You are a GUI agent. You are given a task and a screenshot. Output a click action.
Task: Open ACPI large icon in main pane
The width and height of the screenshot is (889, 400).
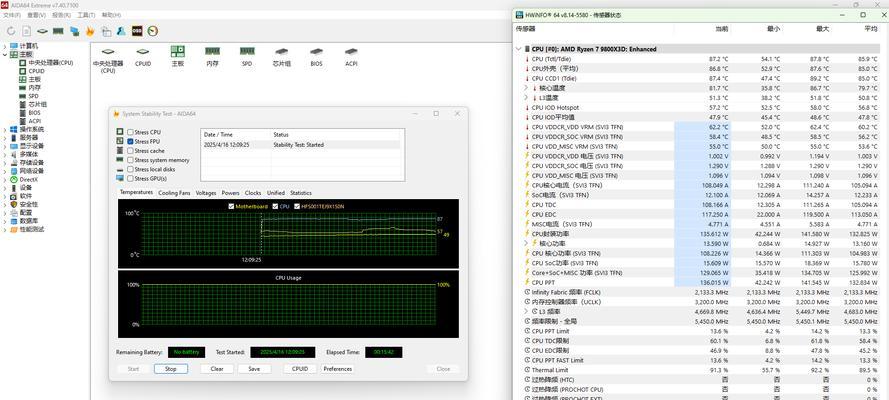(x=351, y=57)
